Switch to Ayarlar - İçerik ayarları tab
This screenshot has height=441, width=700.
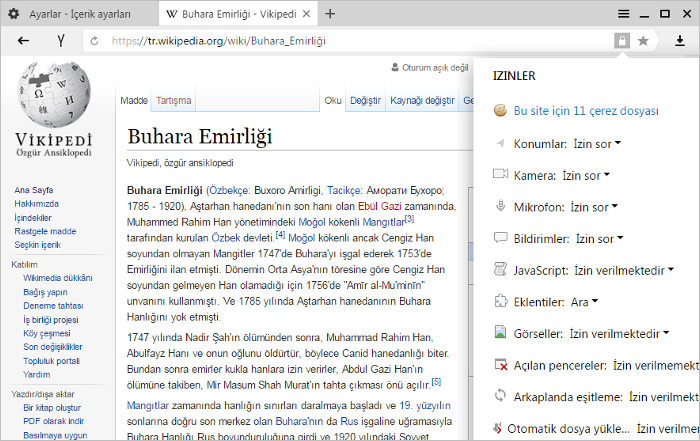pyautogui.click(x=79, y=14)
